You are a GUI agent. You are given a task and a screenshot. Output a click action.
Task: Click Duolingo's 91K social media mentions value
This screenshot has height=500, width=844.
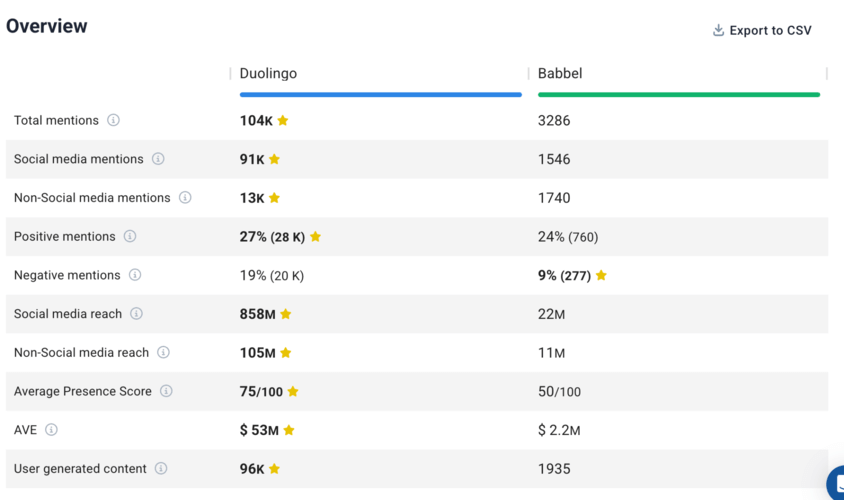coord(252,159)
